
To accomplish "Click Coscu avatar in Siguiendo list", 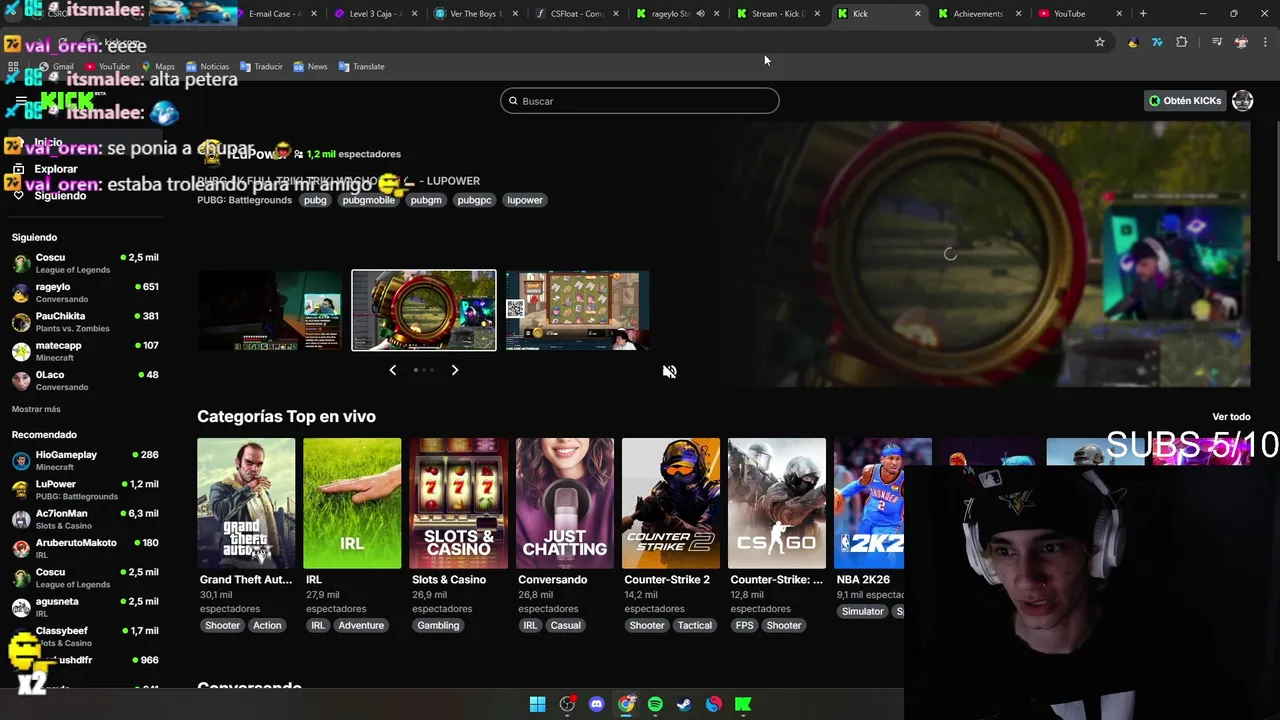I will coord(21,263).
